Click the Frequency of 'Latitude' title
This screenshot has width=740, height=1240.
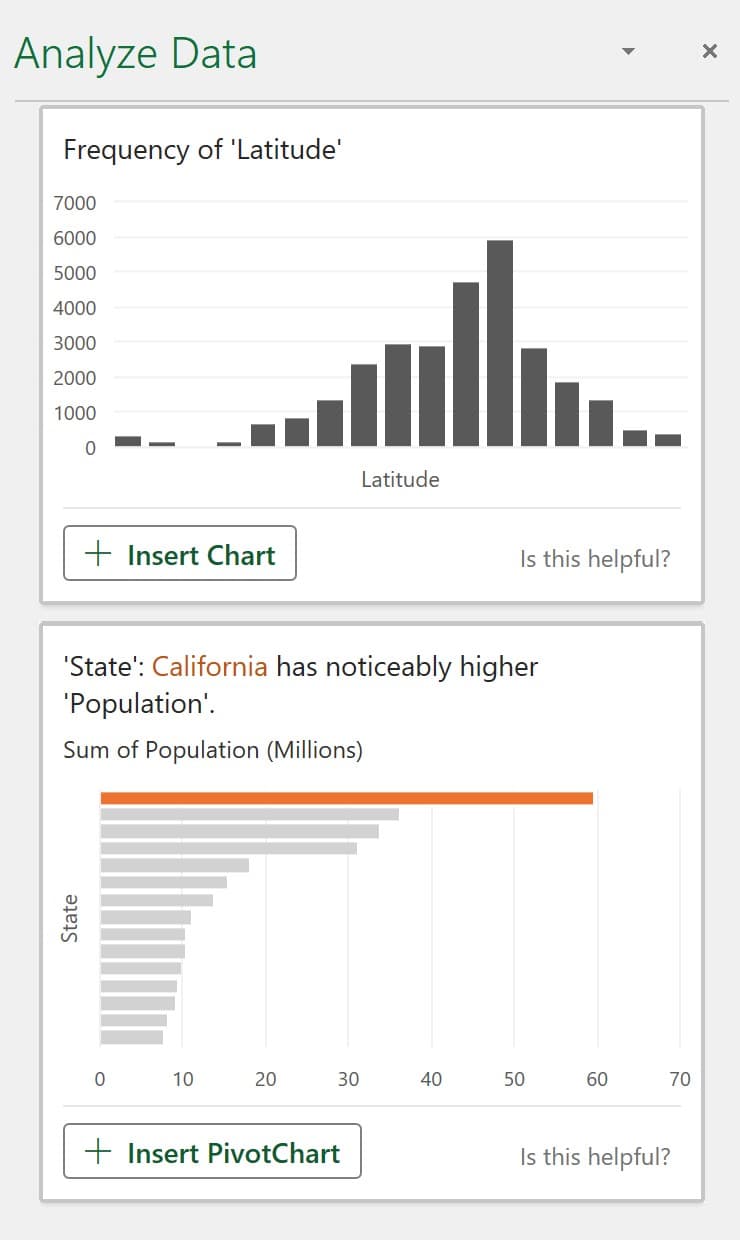pos(203,150)
